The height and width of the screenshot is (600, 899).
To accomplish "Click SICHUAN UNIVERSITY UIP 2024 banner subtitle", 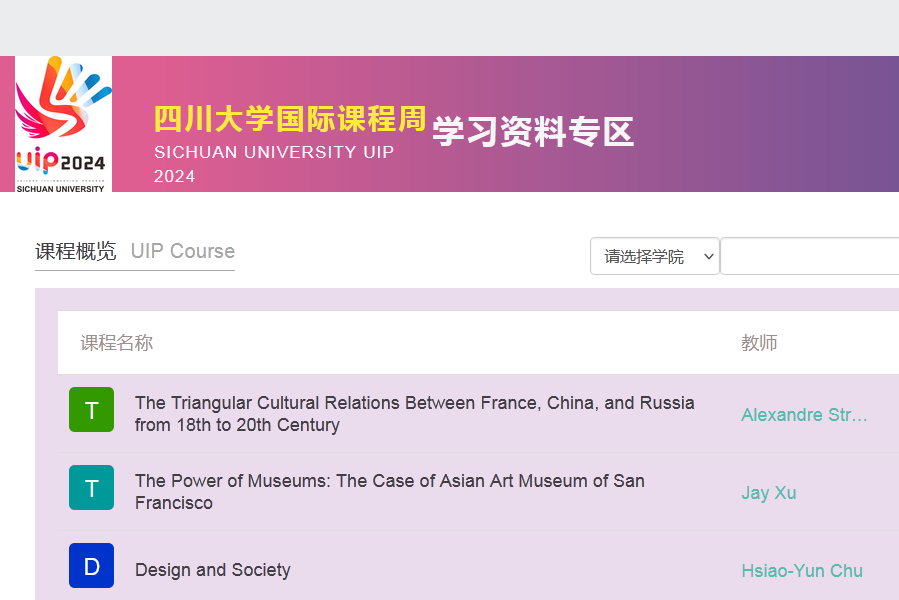I will [274, 164].
